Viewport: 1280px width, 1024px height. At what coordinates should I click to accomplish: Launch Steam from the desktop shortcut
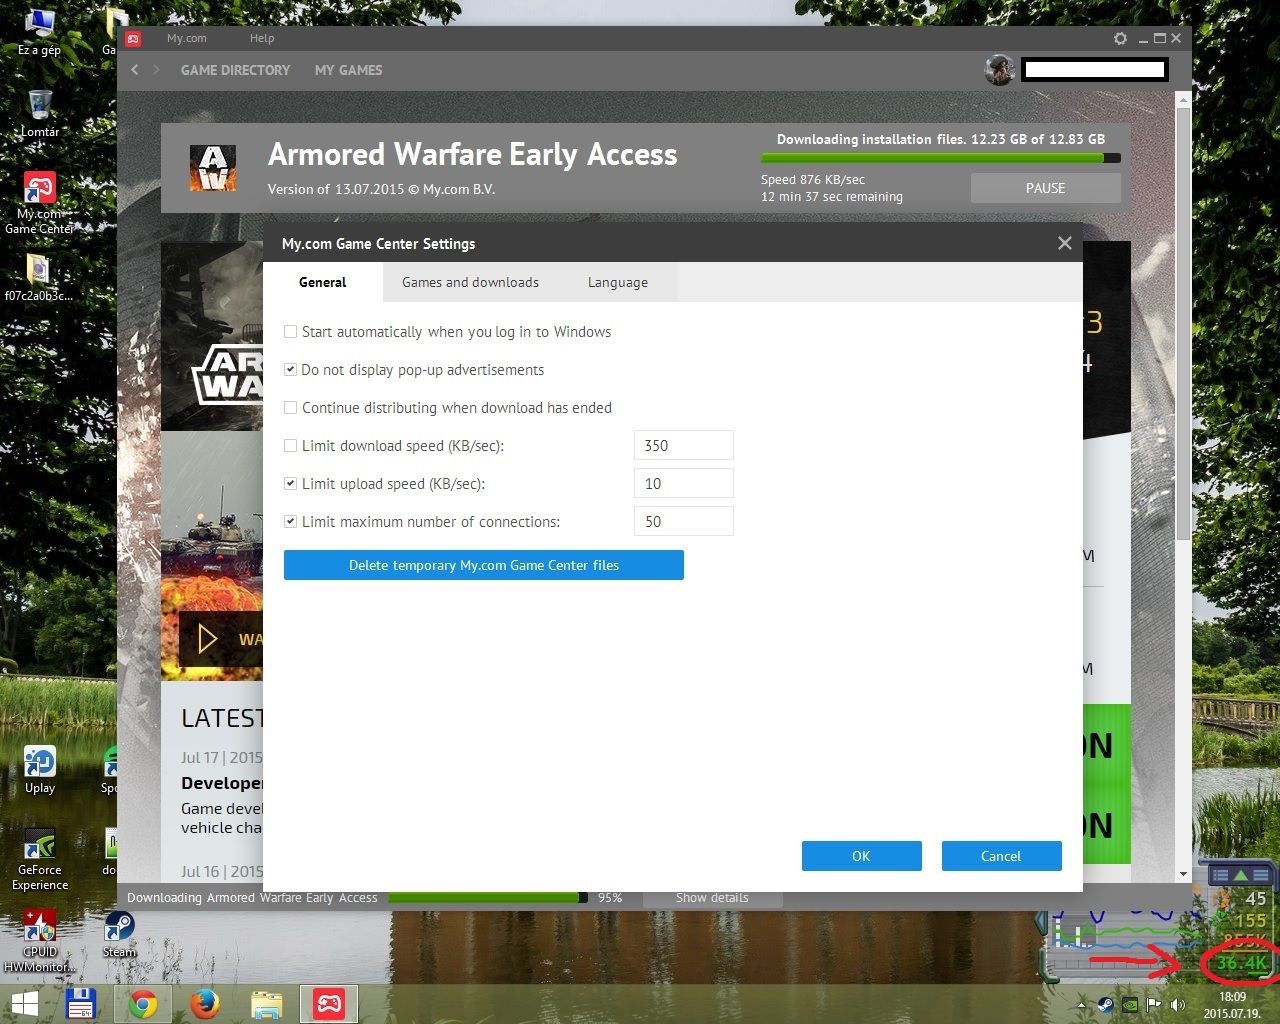pyautogui.click(x=119, y=934)
